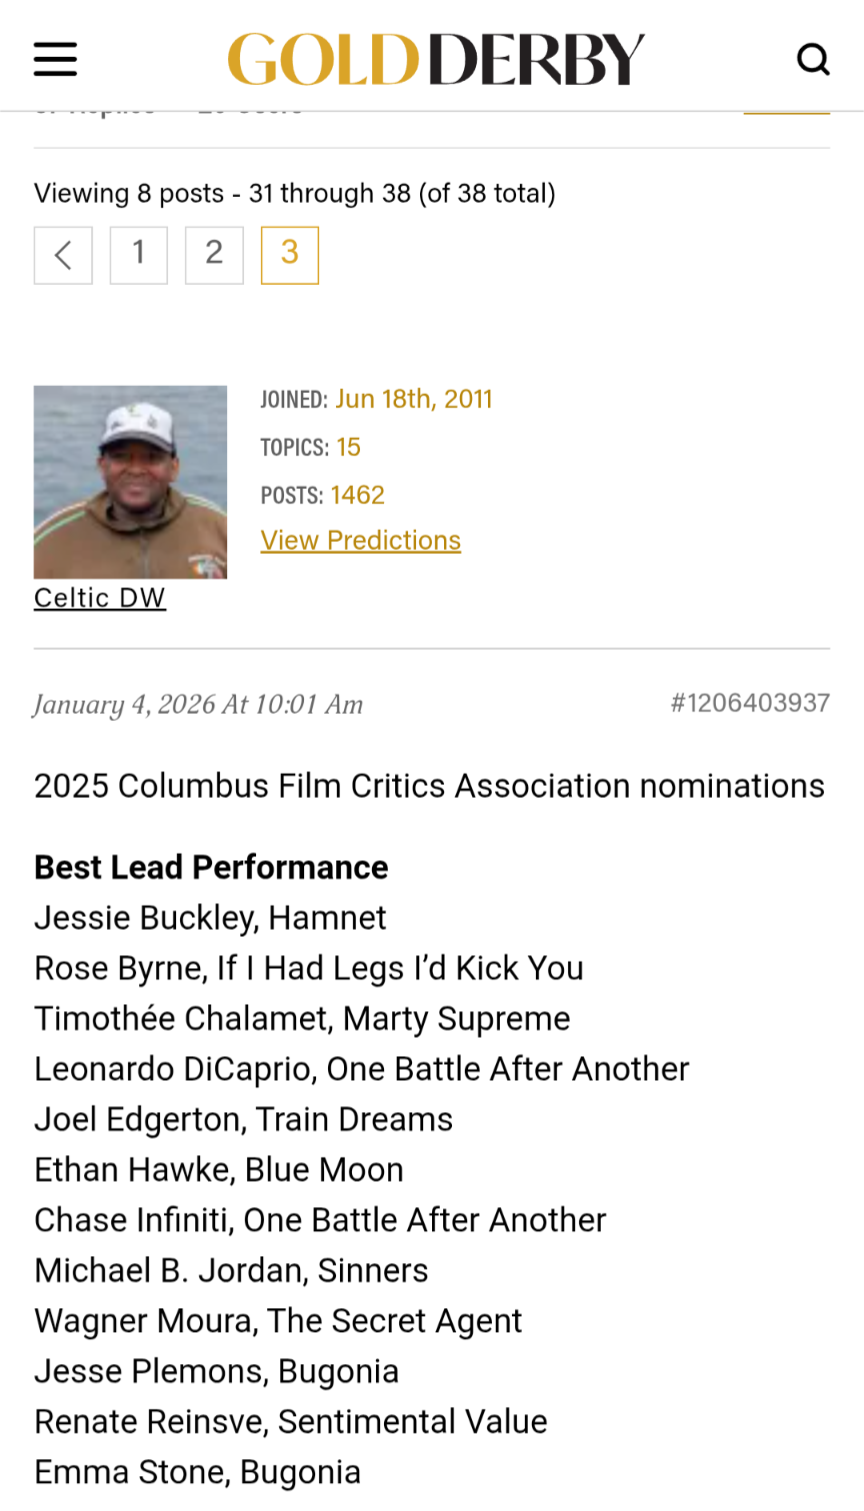Open the hamburger navigation menu

pos(55,59)
